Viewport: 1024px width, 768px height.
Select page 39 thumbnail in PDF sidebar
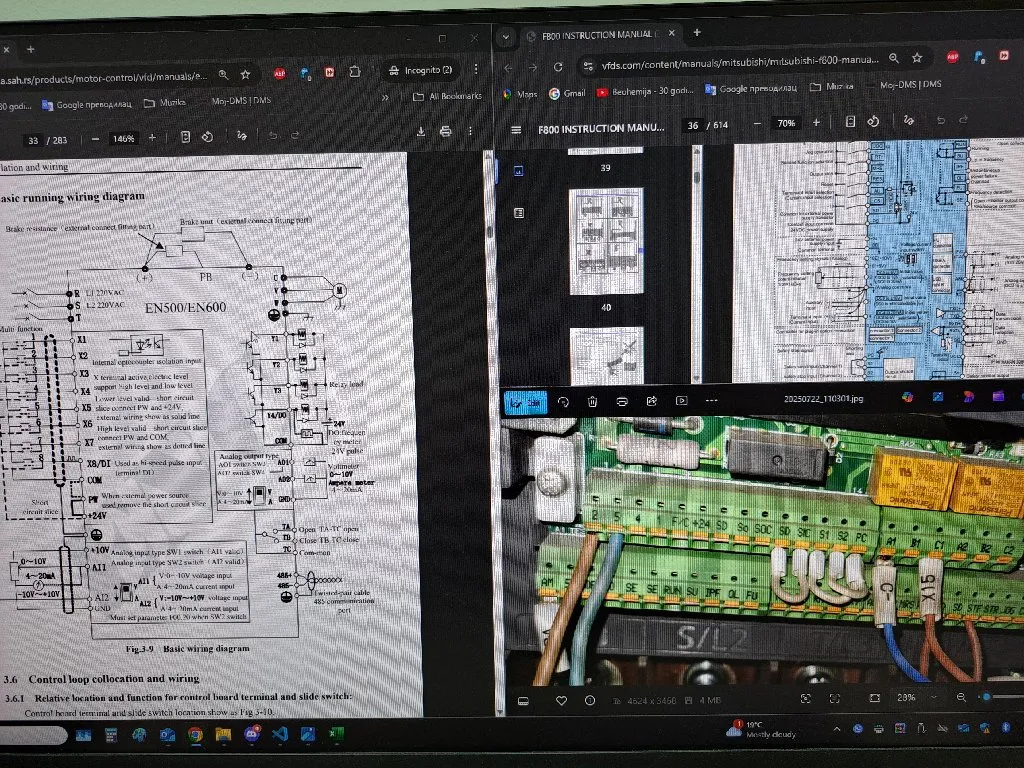tap(605, 228)
